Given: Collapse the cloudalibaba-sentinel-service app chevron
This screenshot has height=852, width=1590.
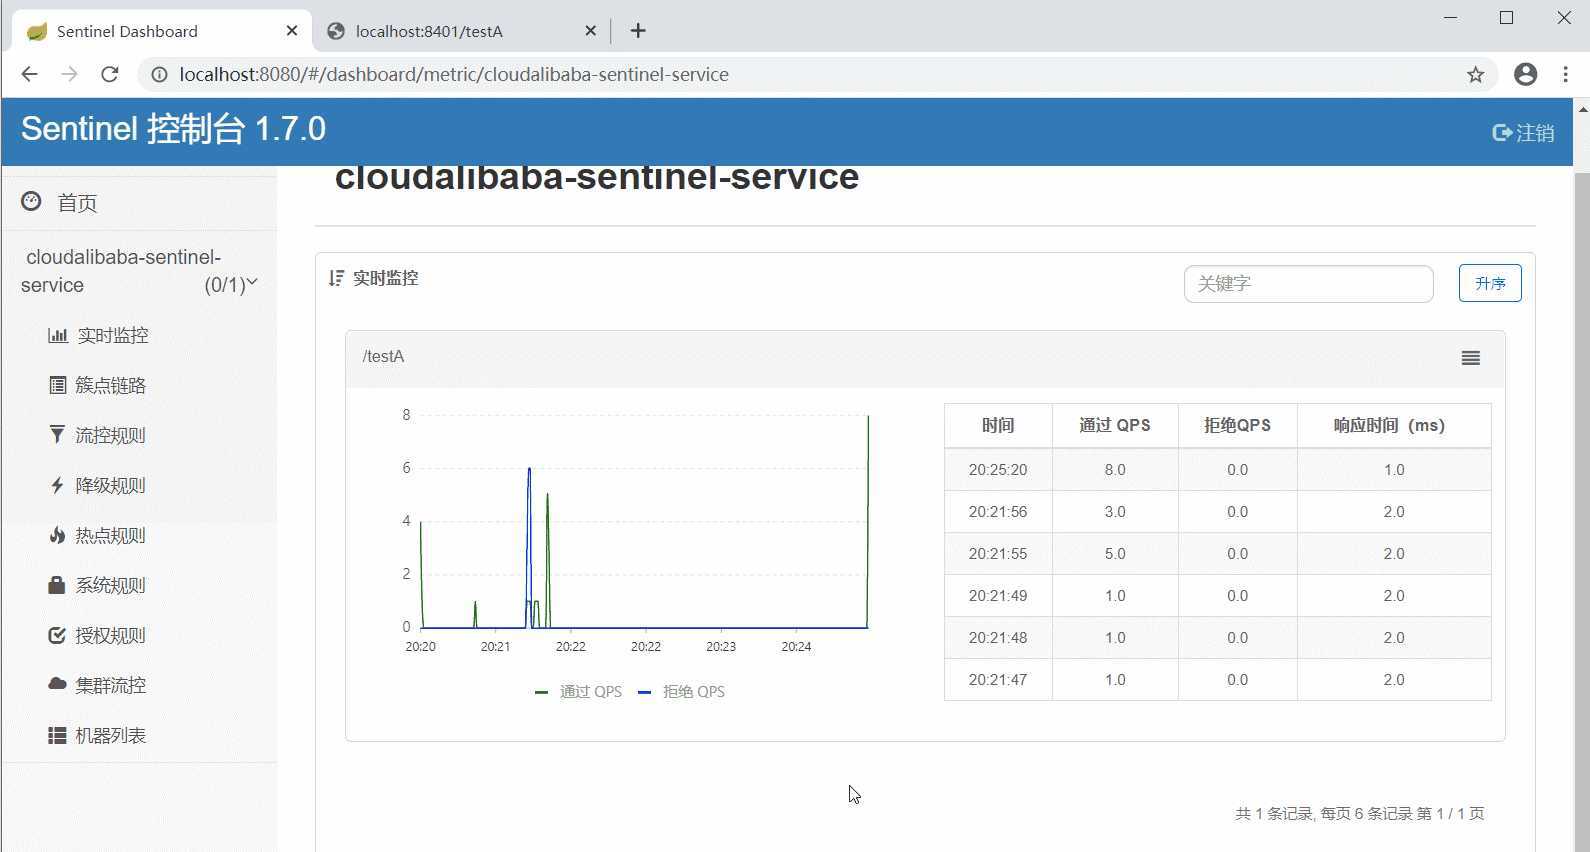Looking at the screenshot, I should click(x=252, y=283).
